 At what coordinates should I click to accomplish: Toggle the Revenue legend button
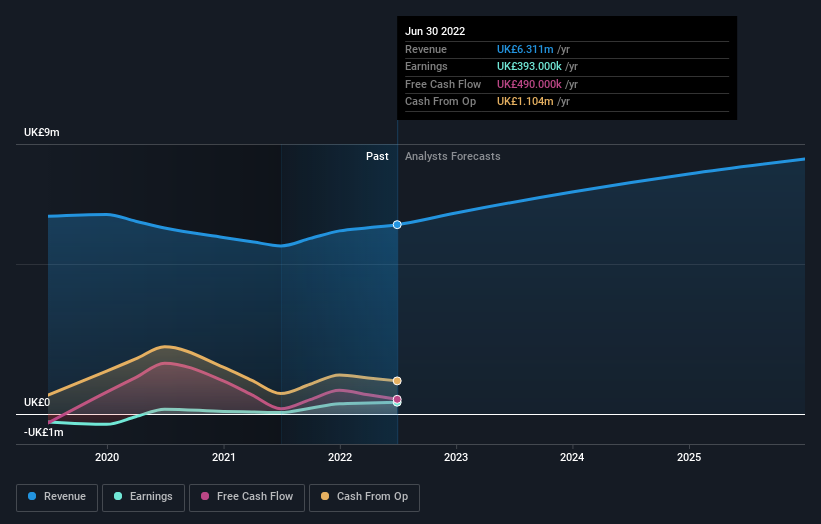57,497
